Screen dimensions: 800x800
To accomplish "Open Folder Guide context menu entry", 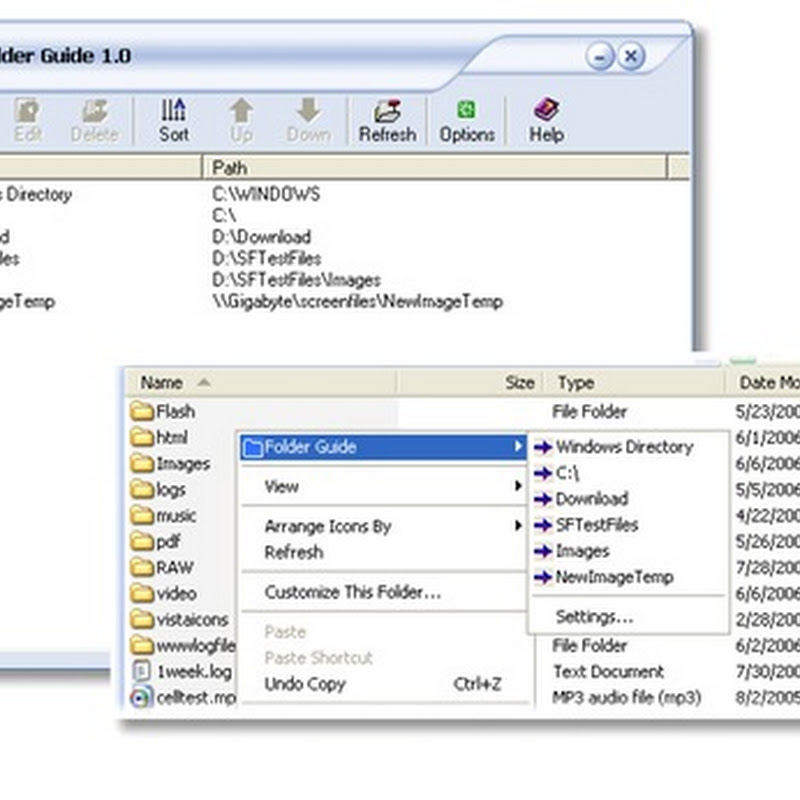I will click(383, 447).
